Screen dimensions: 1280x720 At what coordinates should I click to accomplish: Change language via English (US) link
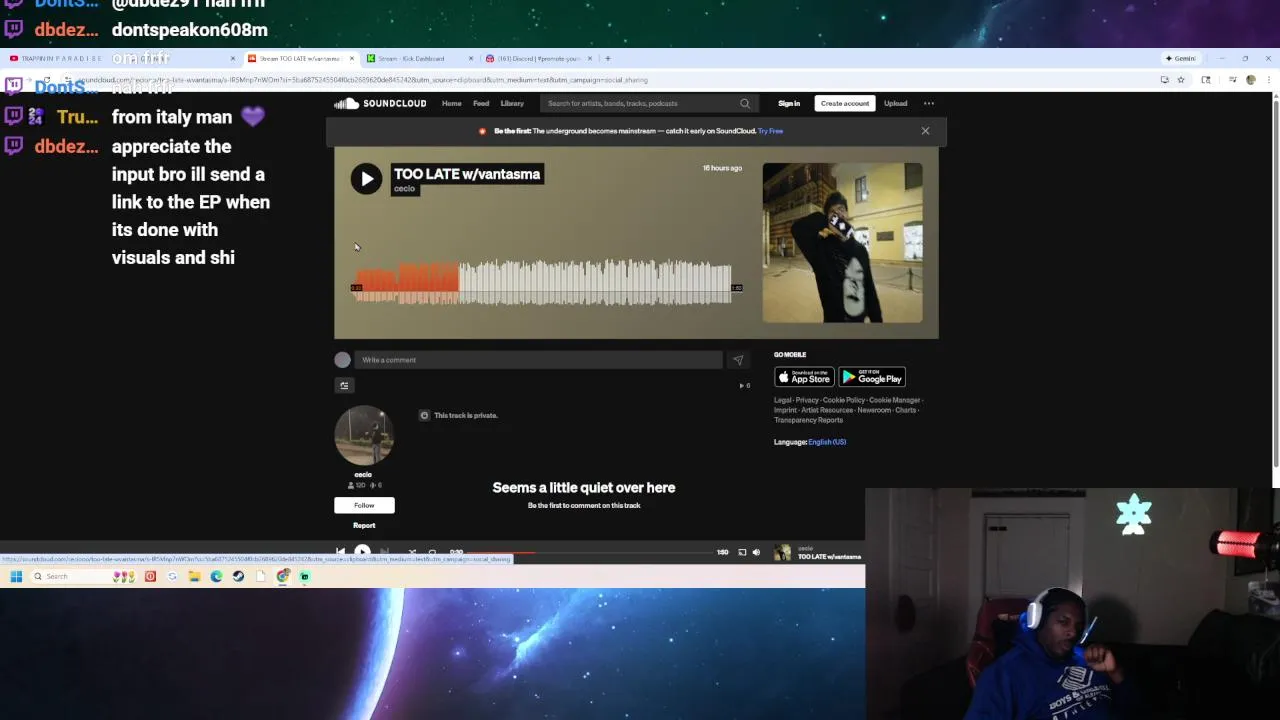point(827,442)
